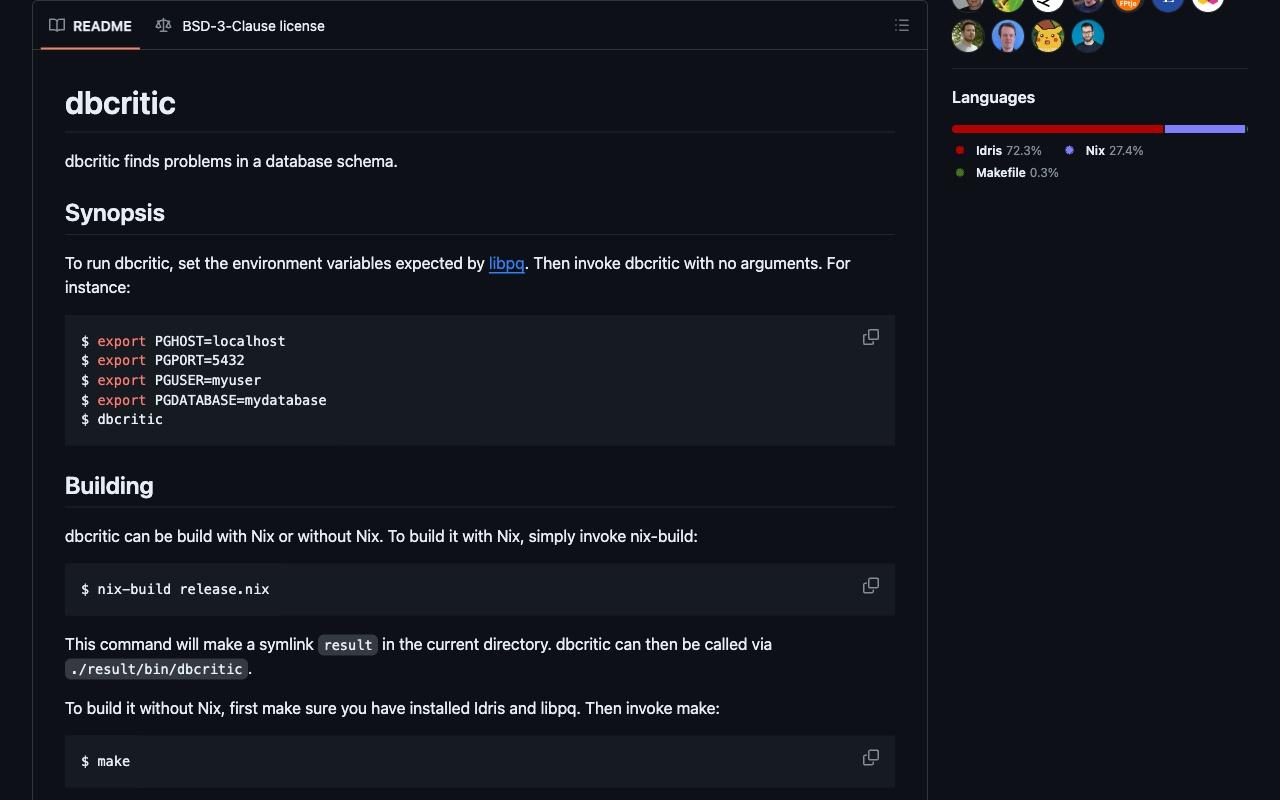
Task: Open contributor avatar with light blue background
Action: 1008,36
